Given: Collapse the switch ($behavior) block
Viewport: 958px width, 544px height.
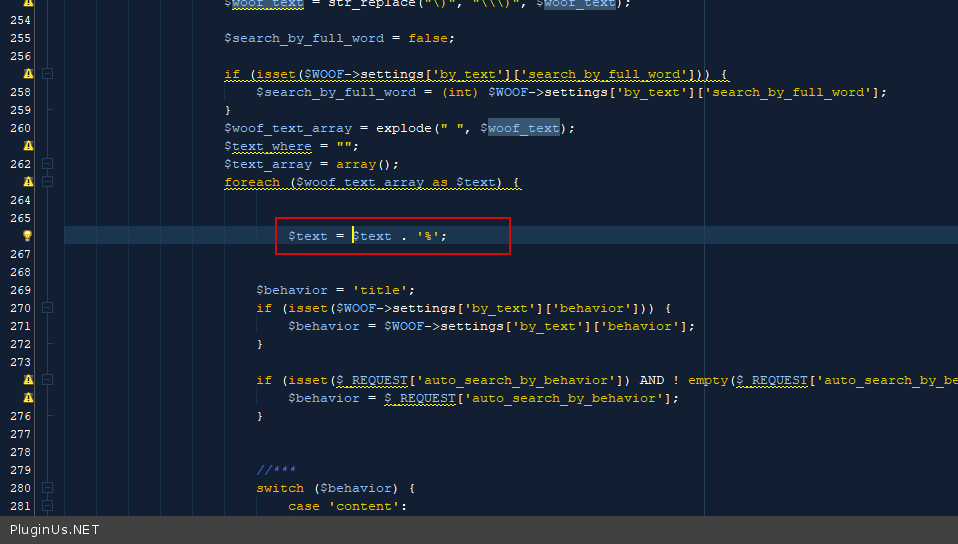Looking at the screenshot, I should coord(47,488).
